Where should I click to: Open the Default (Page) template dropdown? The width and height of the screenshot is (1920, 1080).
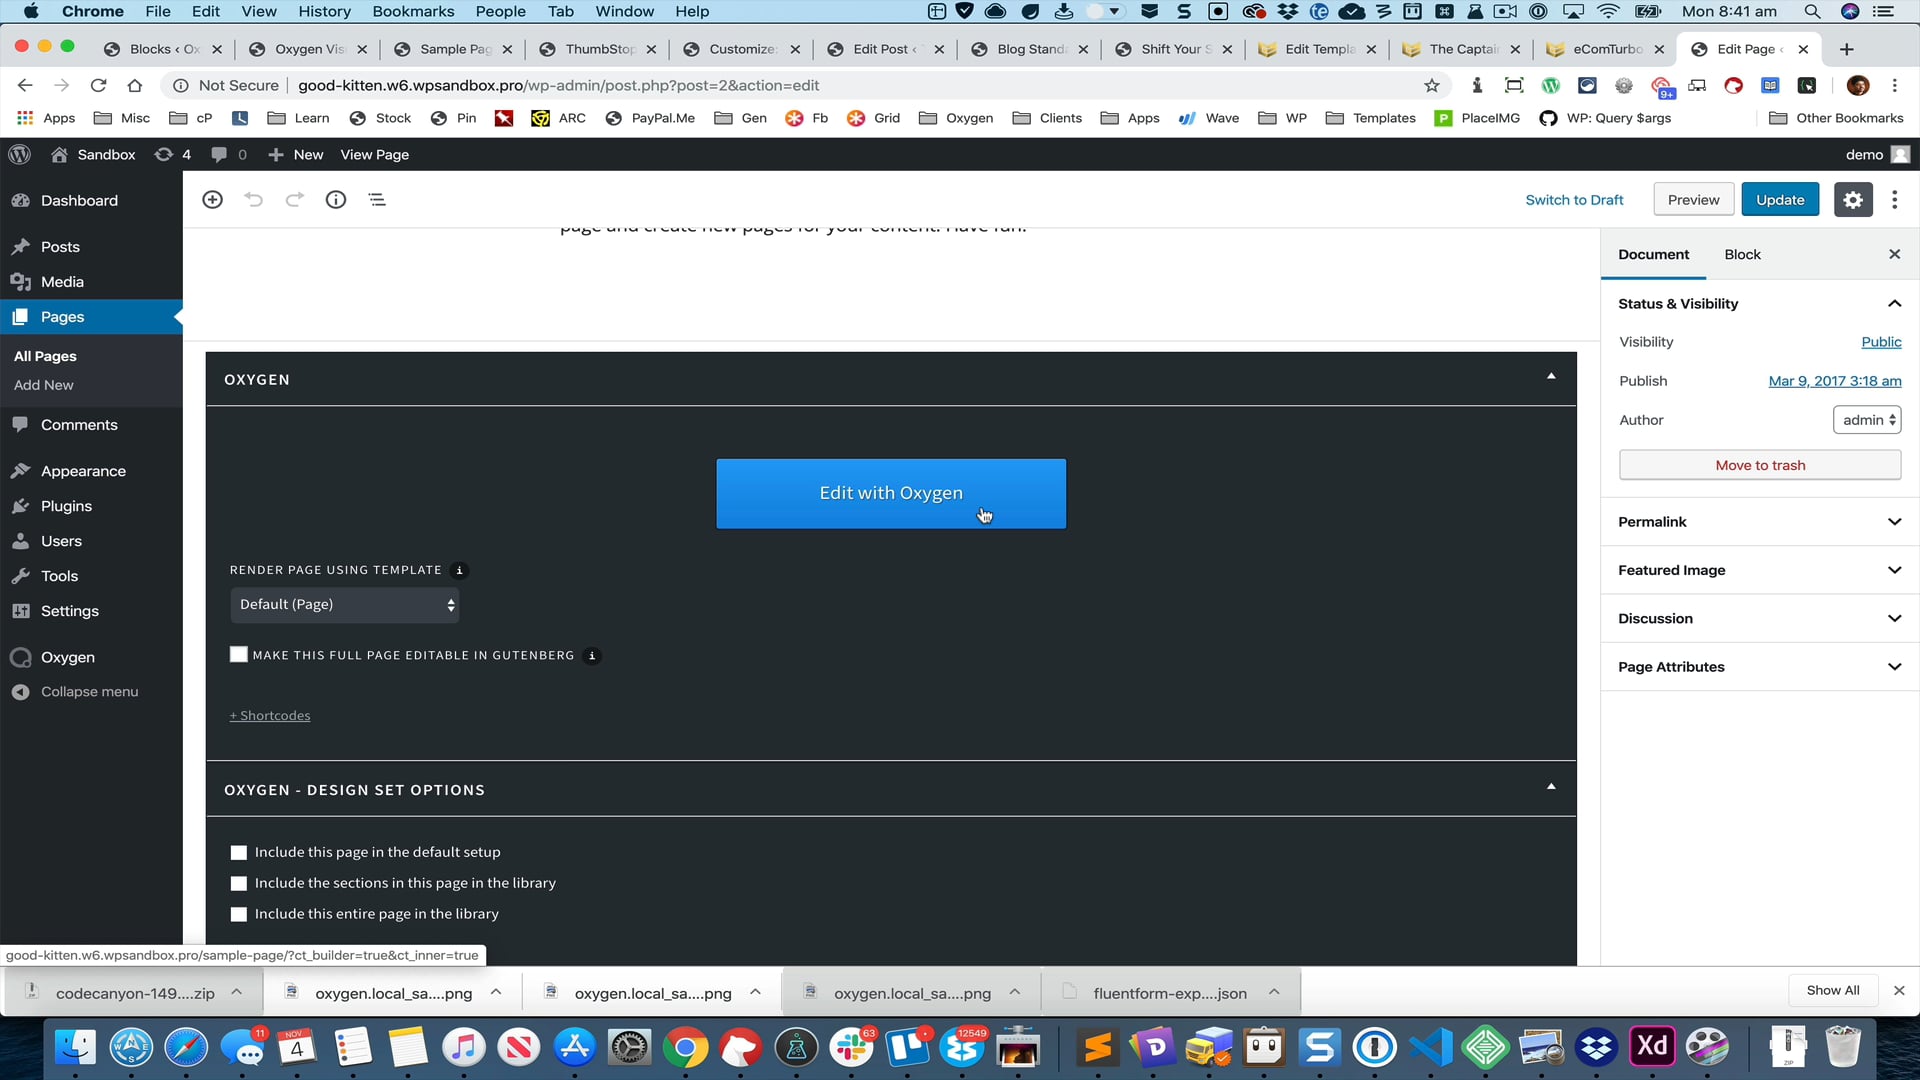coord(345,605)
